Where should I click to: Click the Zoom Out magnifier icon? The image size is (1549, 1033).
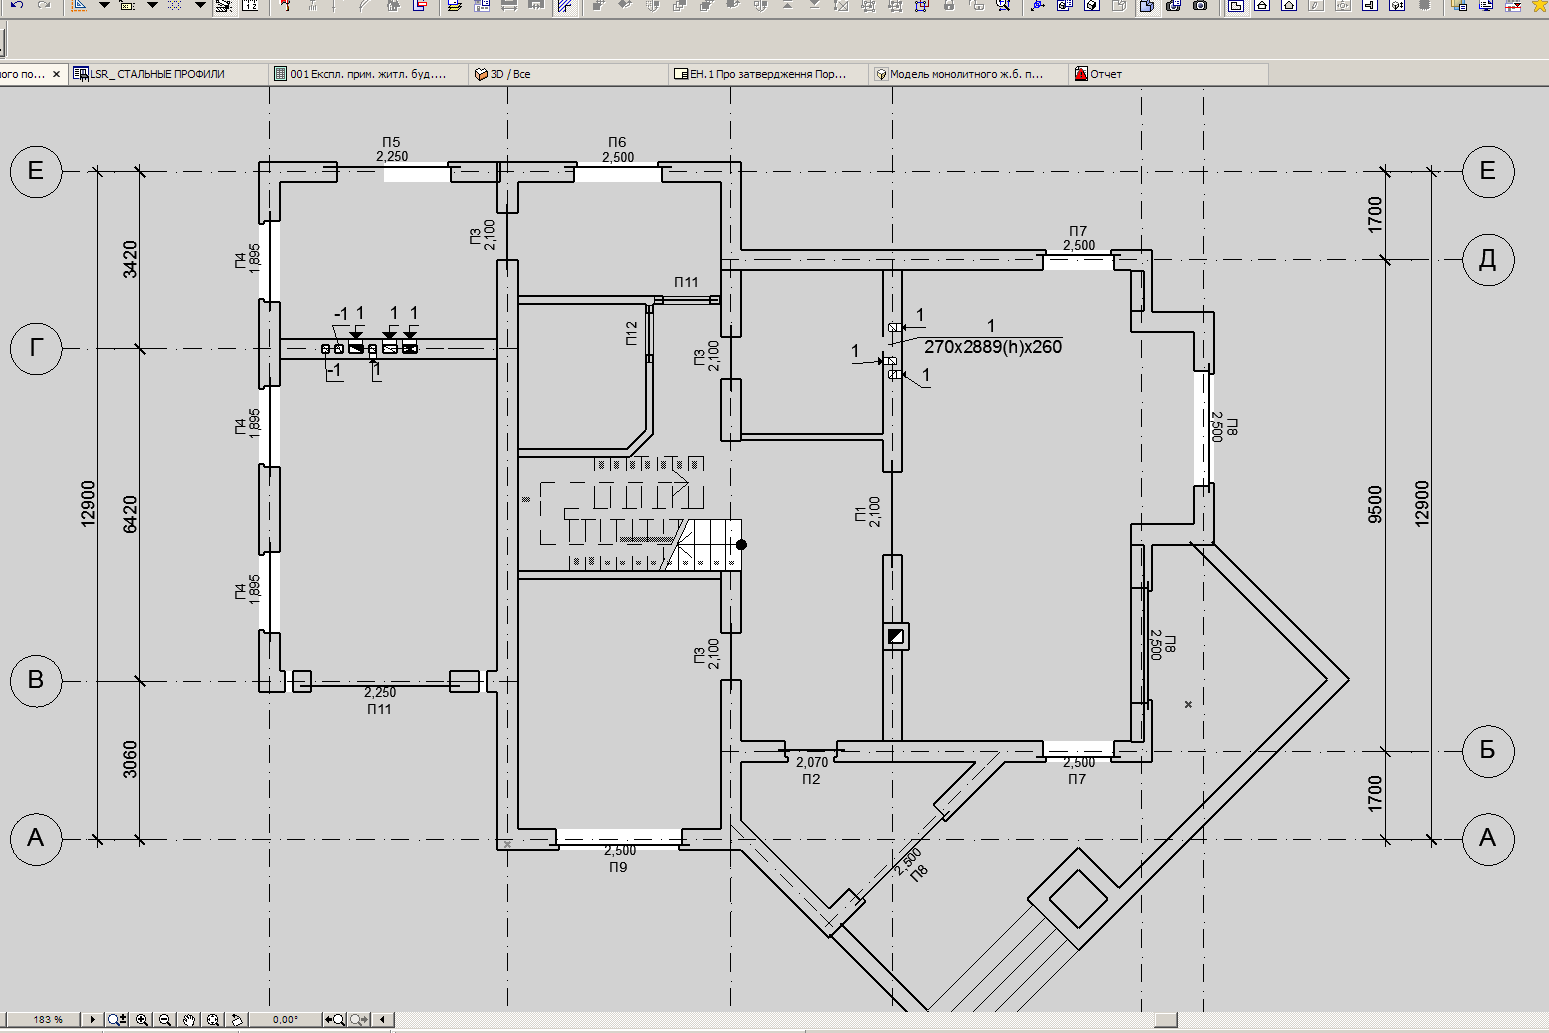(165, 1020)
